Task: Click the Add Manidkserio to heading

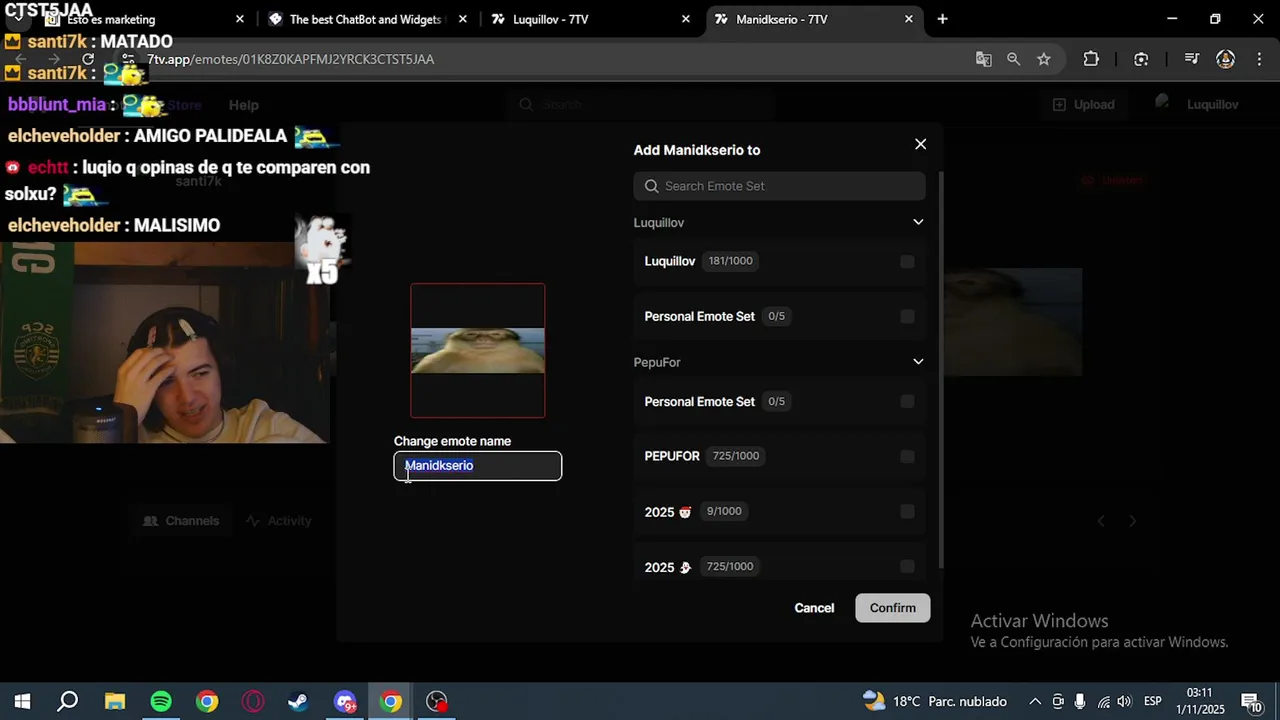Action: tap(697, 150)
